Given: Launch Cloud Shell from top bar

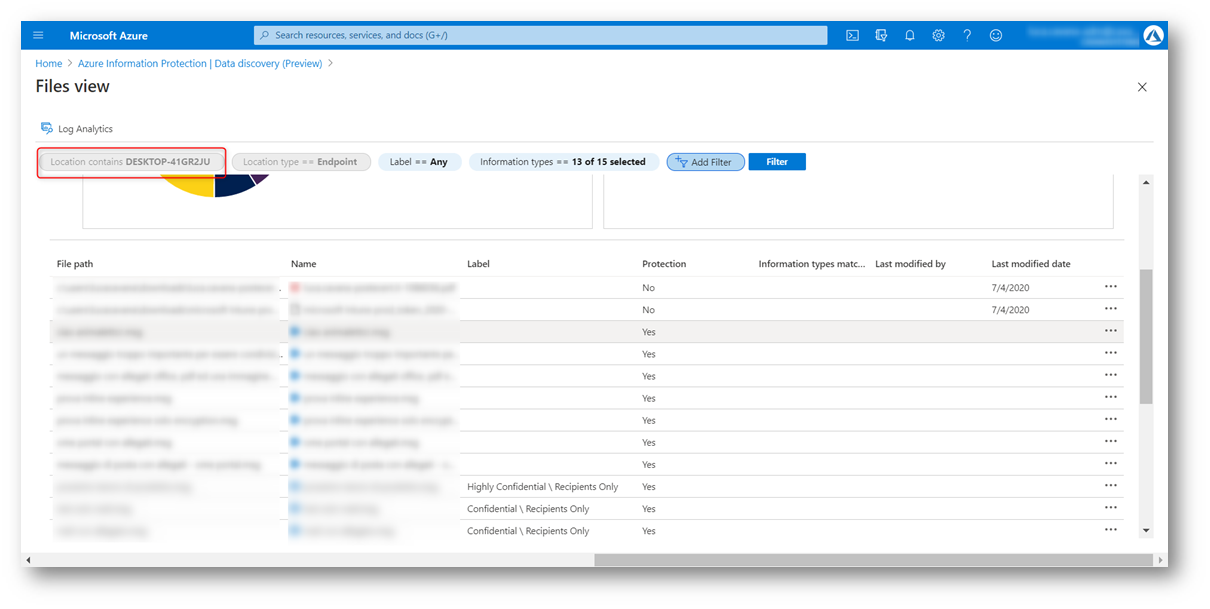Looking at the screenshot, I should tap(852, 35).
